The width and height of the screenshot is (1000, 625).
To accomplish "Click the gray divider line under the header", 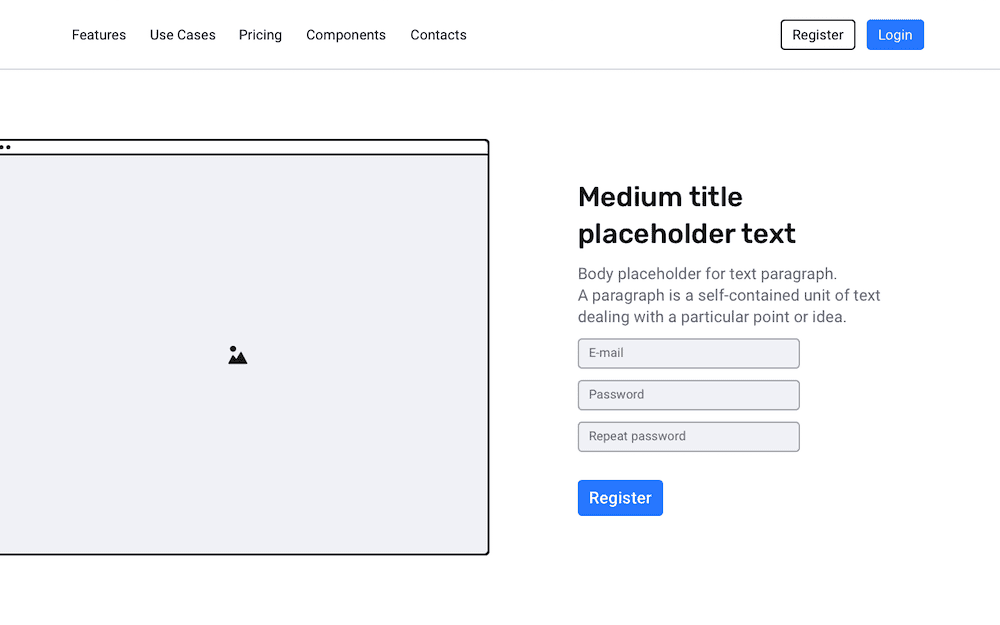I will coord(500,69).
